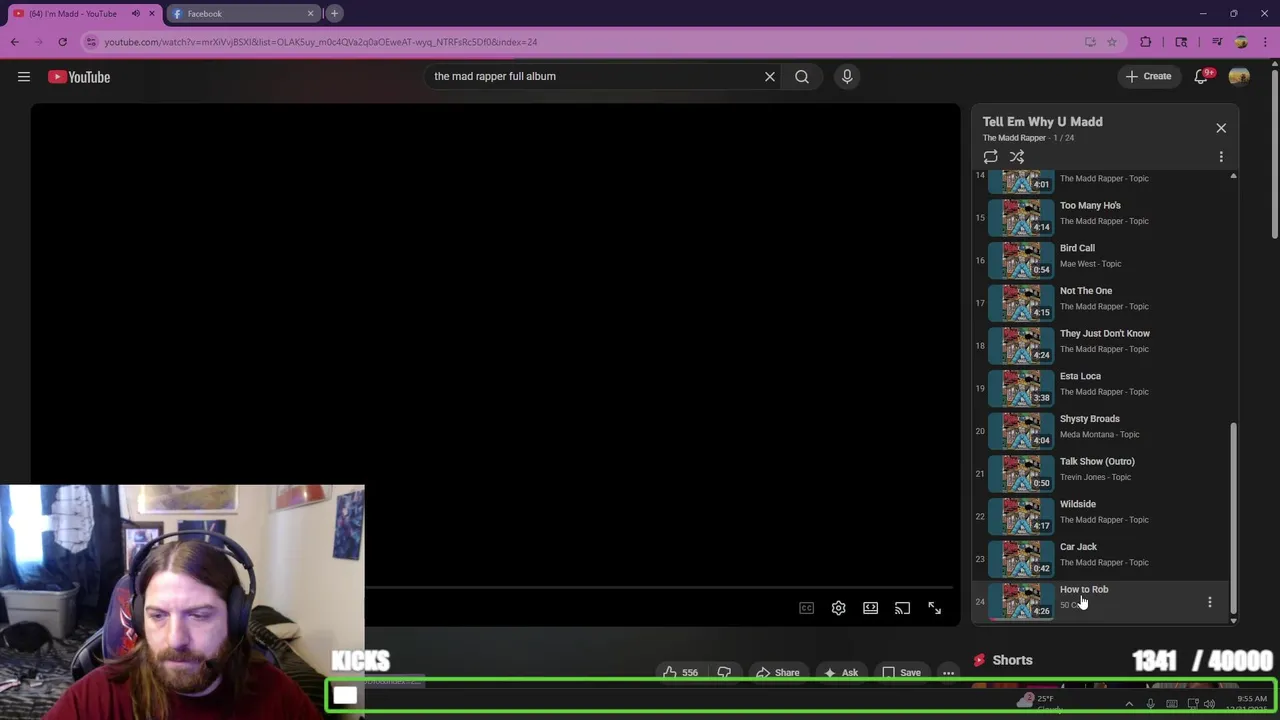Like the video with 556 likes

click(680, 672)
